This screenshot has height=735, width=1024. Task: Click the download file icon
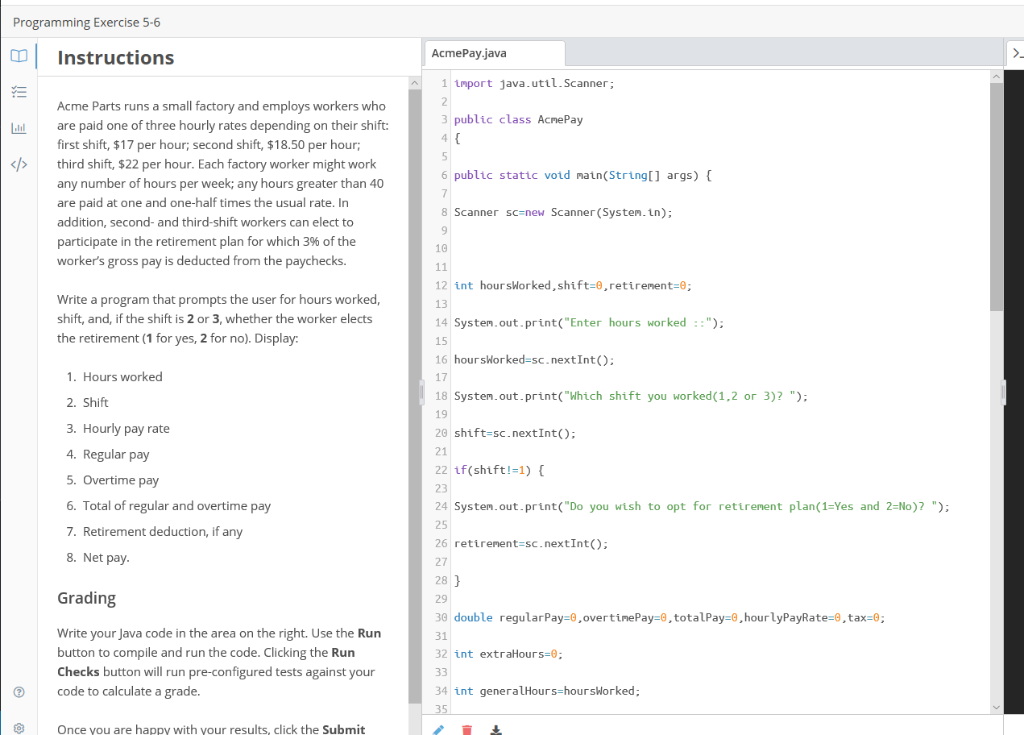[496, 729]
